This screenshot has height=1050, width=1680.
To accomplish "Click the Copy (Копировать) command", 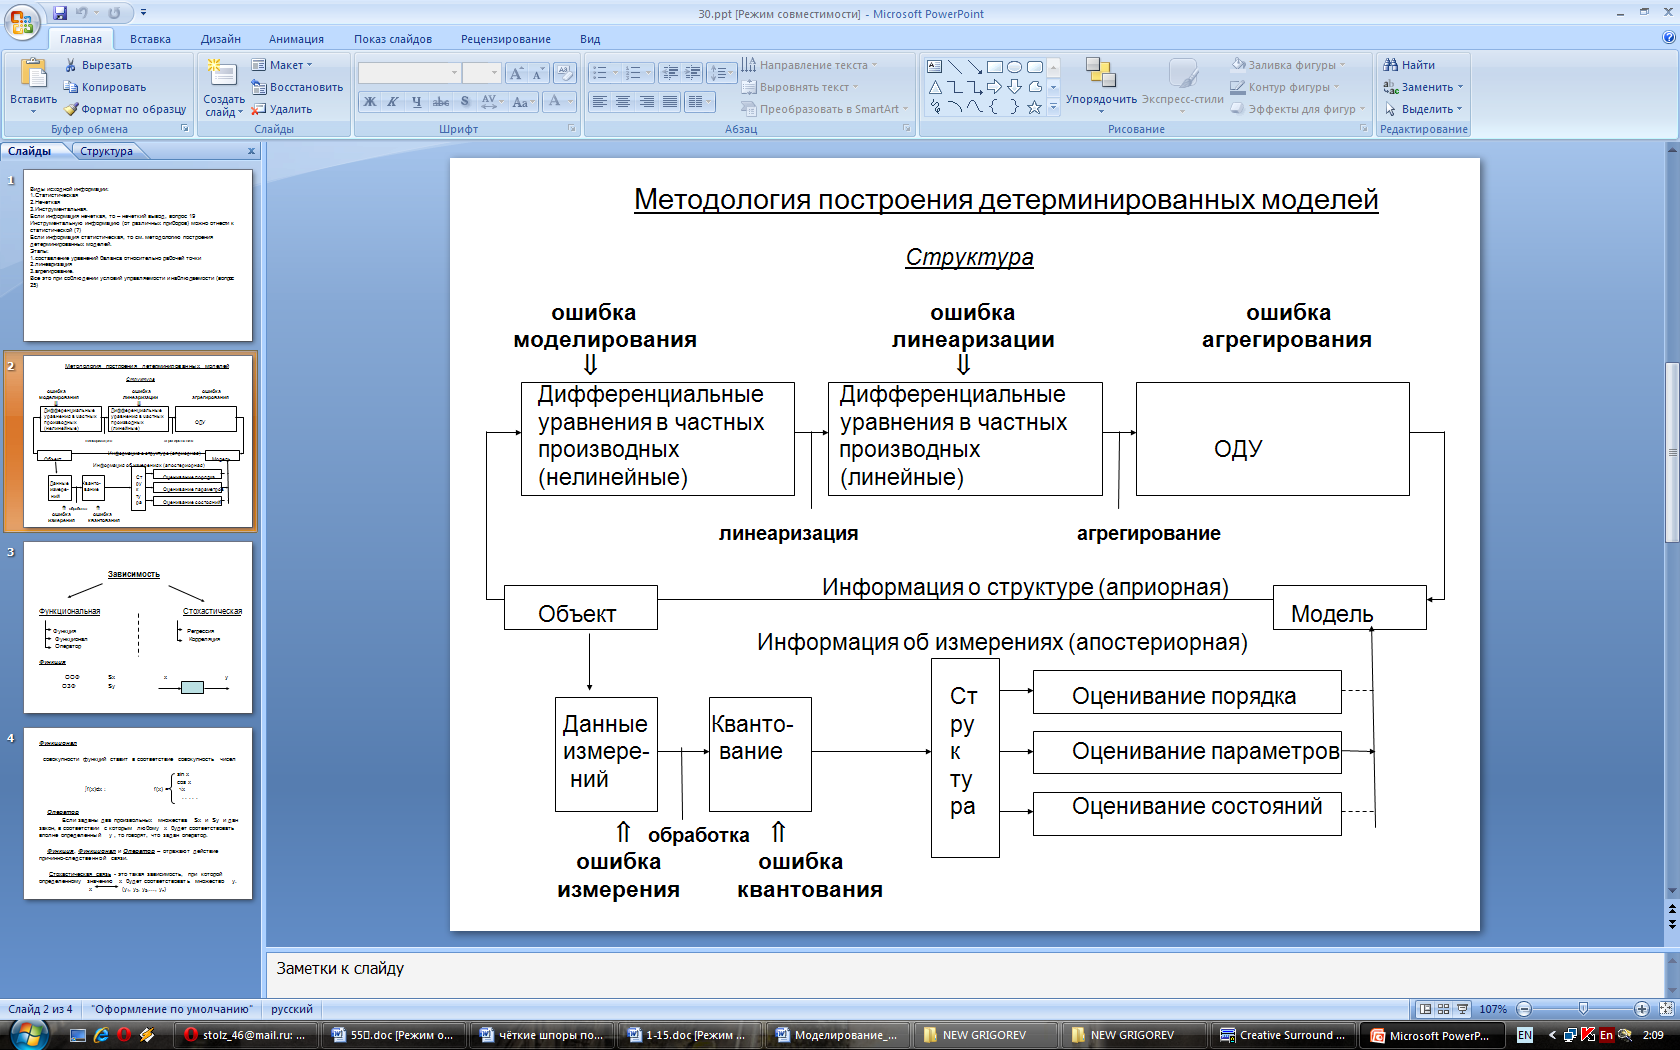I will [104, 87].
